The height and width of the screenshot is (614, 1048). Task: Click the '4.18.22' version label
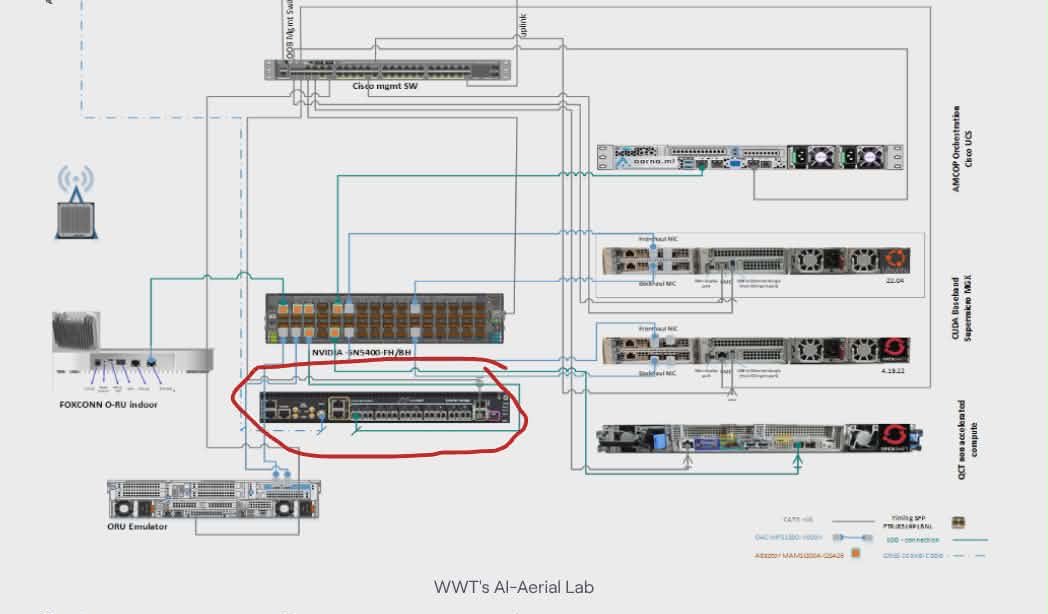point(892,370)
